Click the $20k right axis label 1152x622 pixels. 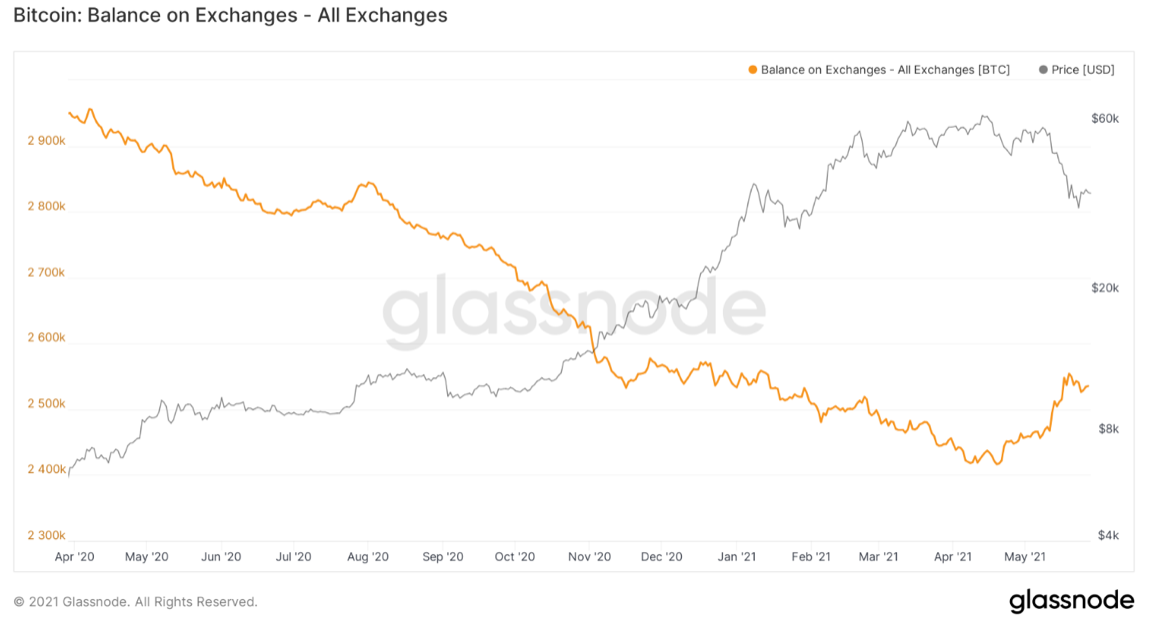[1105, 288]
